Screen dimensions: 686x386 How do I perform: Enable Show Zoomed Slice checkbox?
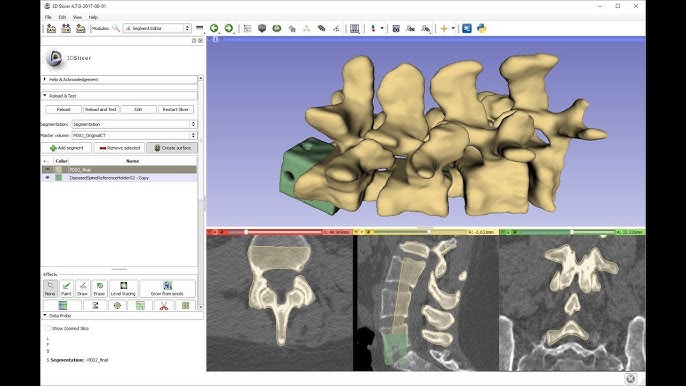48,328
